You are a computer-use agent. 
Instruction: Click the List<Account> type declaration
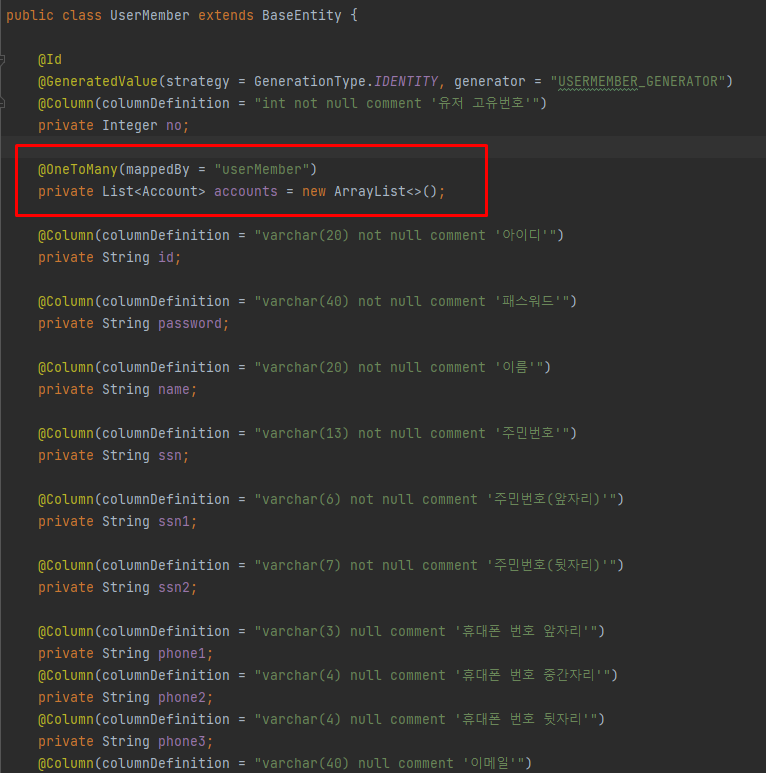click(x=153, y=191)
